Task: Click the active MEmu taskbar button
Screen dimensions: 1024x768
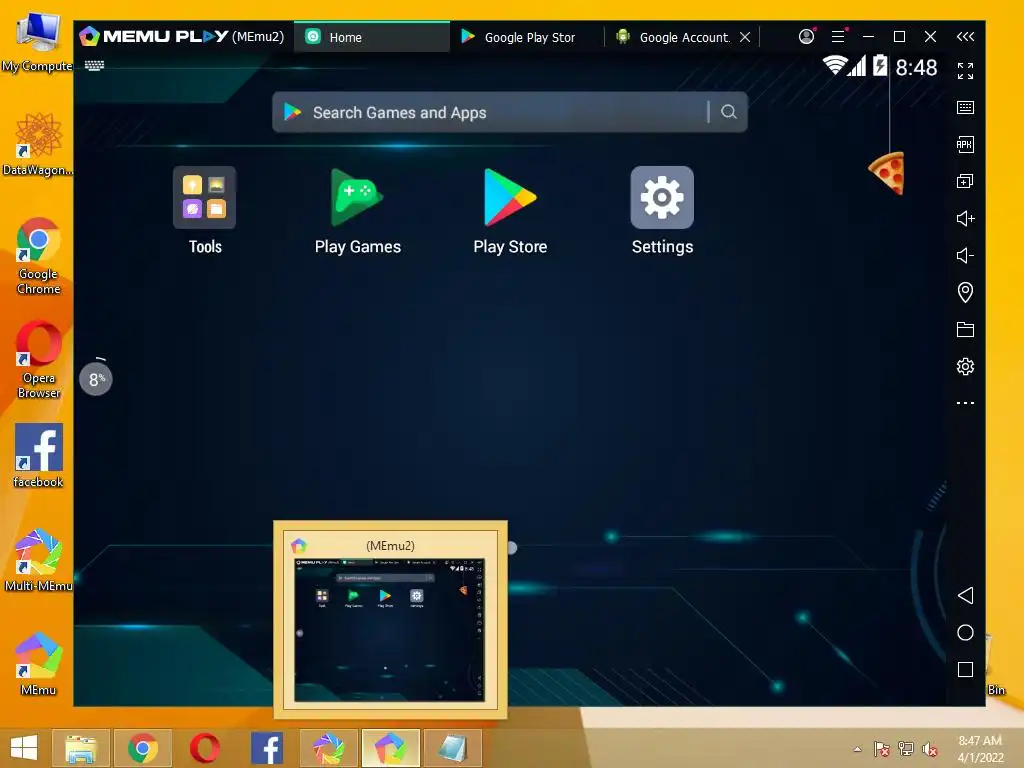Action: click(391, 748)
